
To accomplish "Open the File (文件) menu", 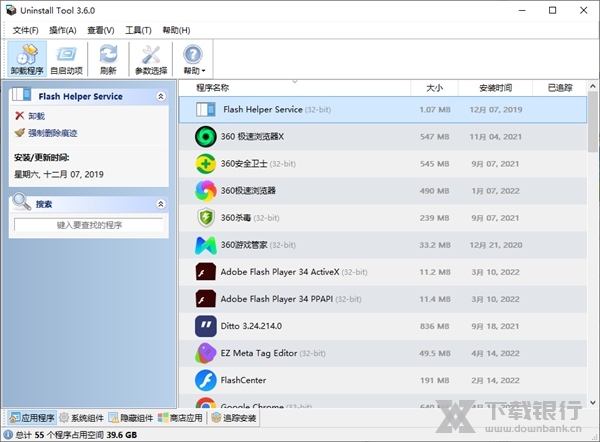I will 25,30.
